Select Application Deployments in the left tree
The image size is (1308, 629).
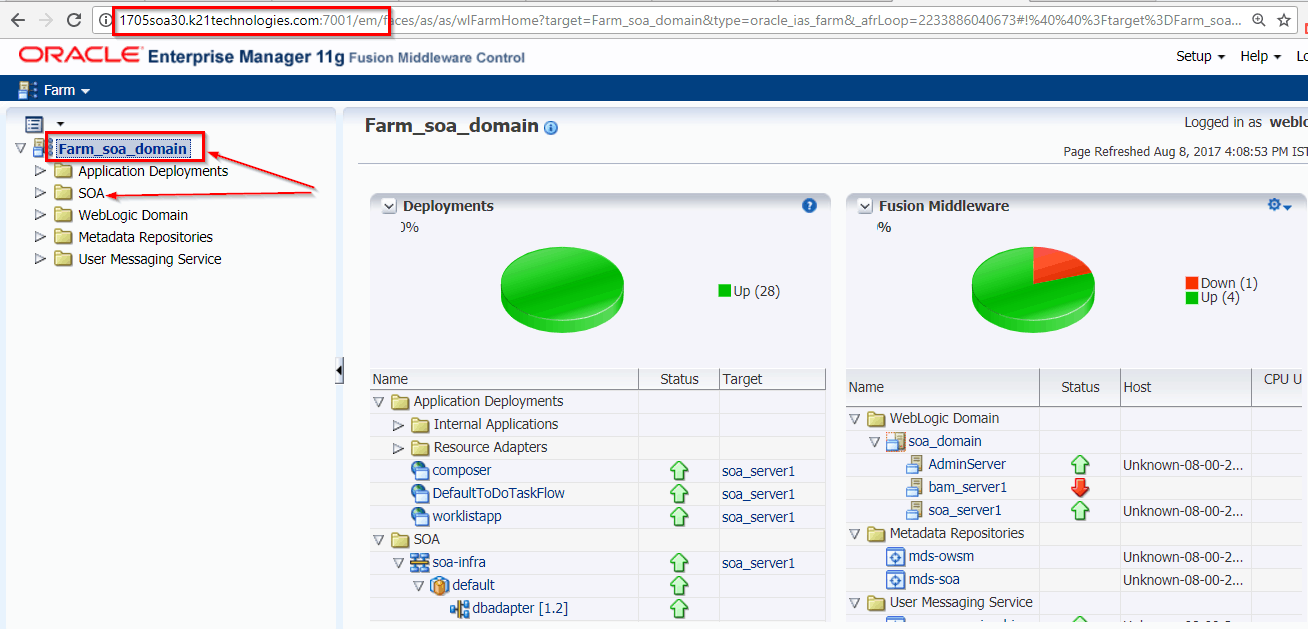tap(153, 171)
